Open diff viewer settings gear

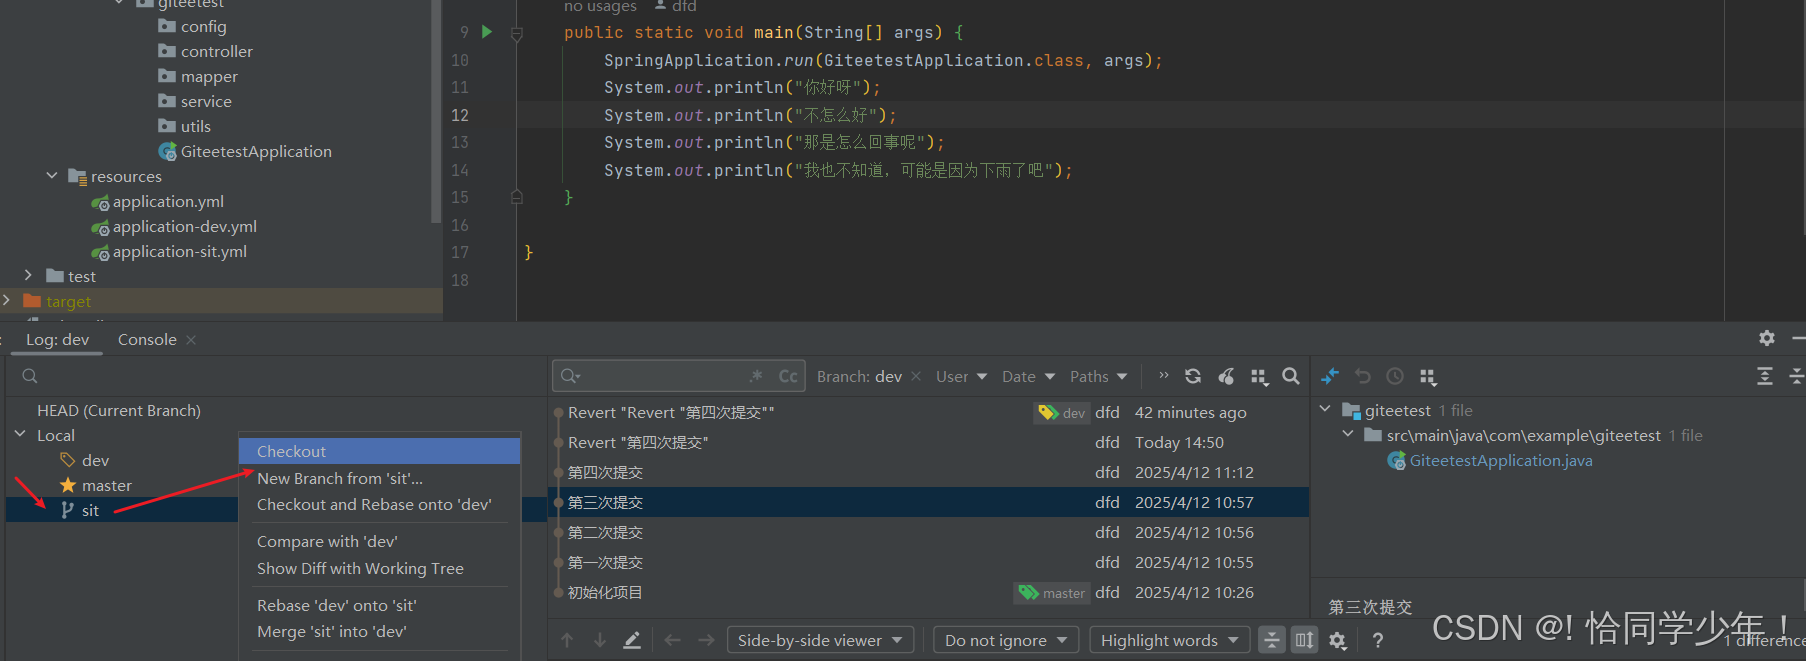pos(1338,640)
